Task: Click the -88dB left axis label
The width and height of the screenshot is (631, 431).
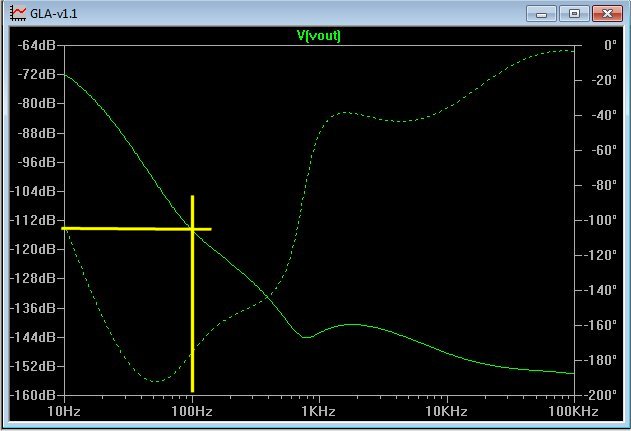Action: (x=36, y=133)
